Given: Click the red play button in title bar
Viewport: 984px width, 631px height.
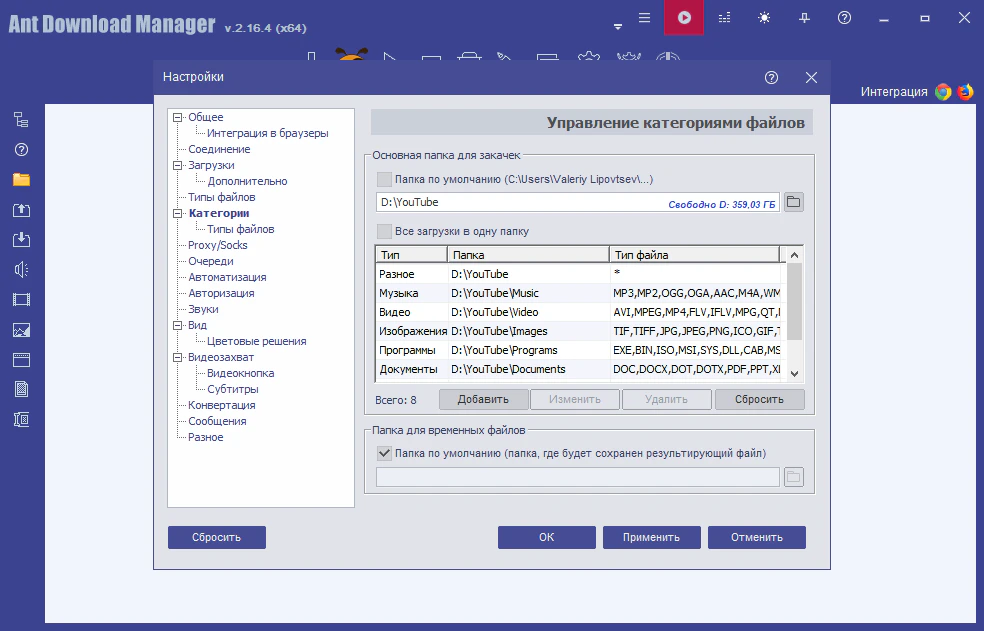Looking at the screenshot, I should tap(684, 18).
